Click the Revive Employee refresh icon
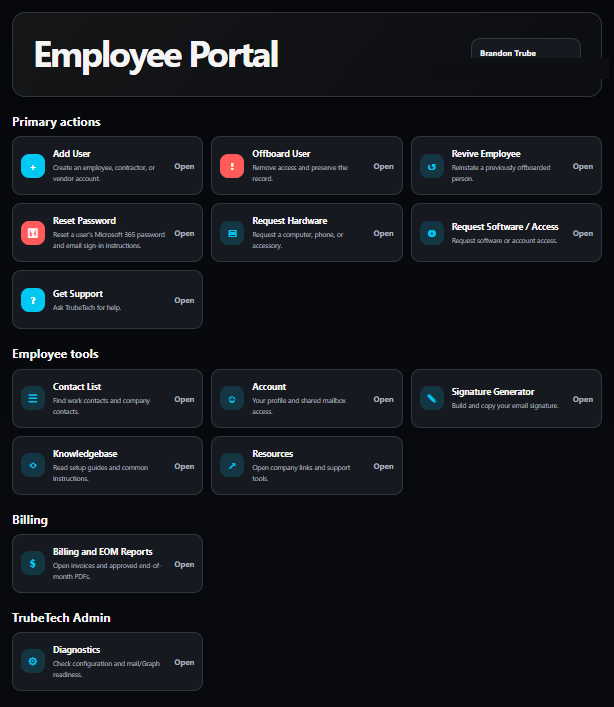This screenshot has width=614, height=707. pos(432,166)
